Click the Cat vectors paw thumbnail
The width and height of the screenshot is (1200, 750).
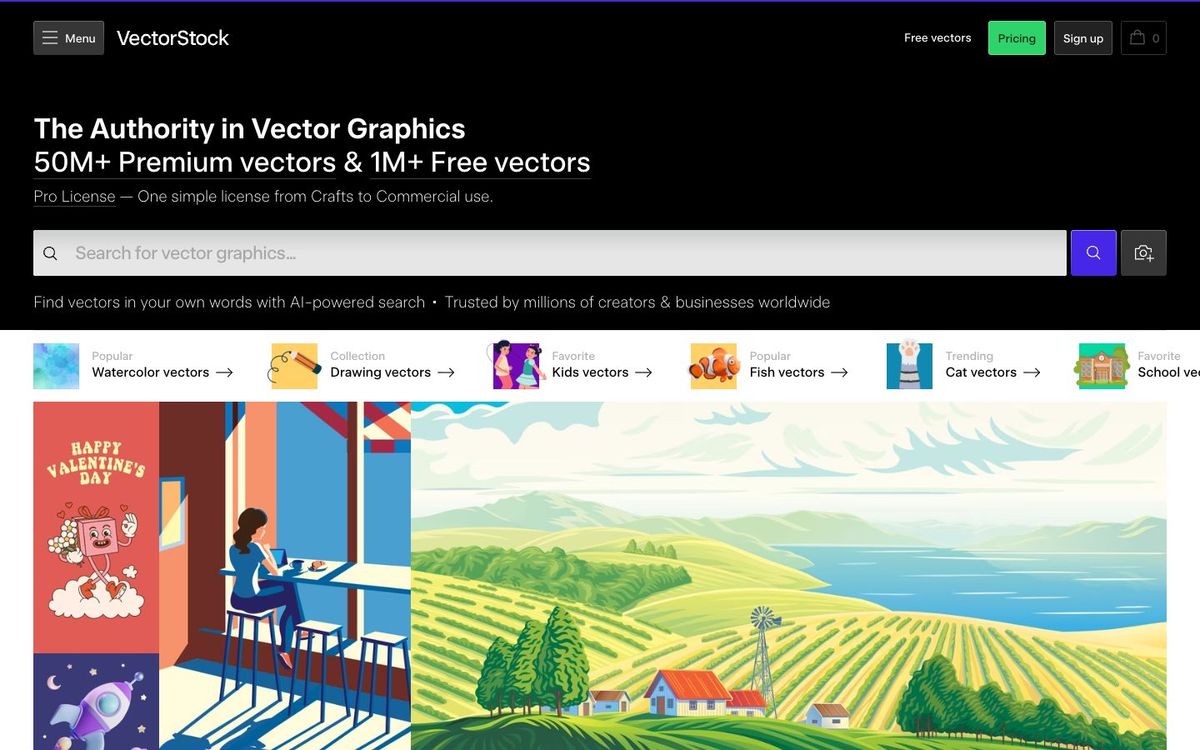click(909, 364)
